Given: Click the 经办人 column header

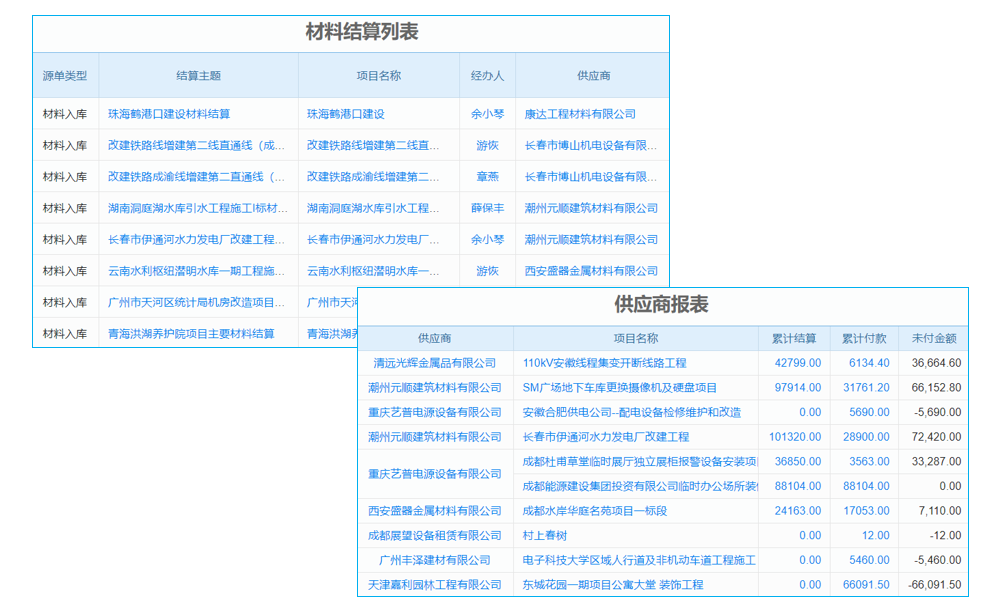Looking at the screenshot, I should 487,75.
